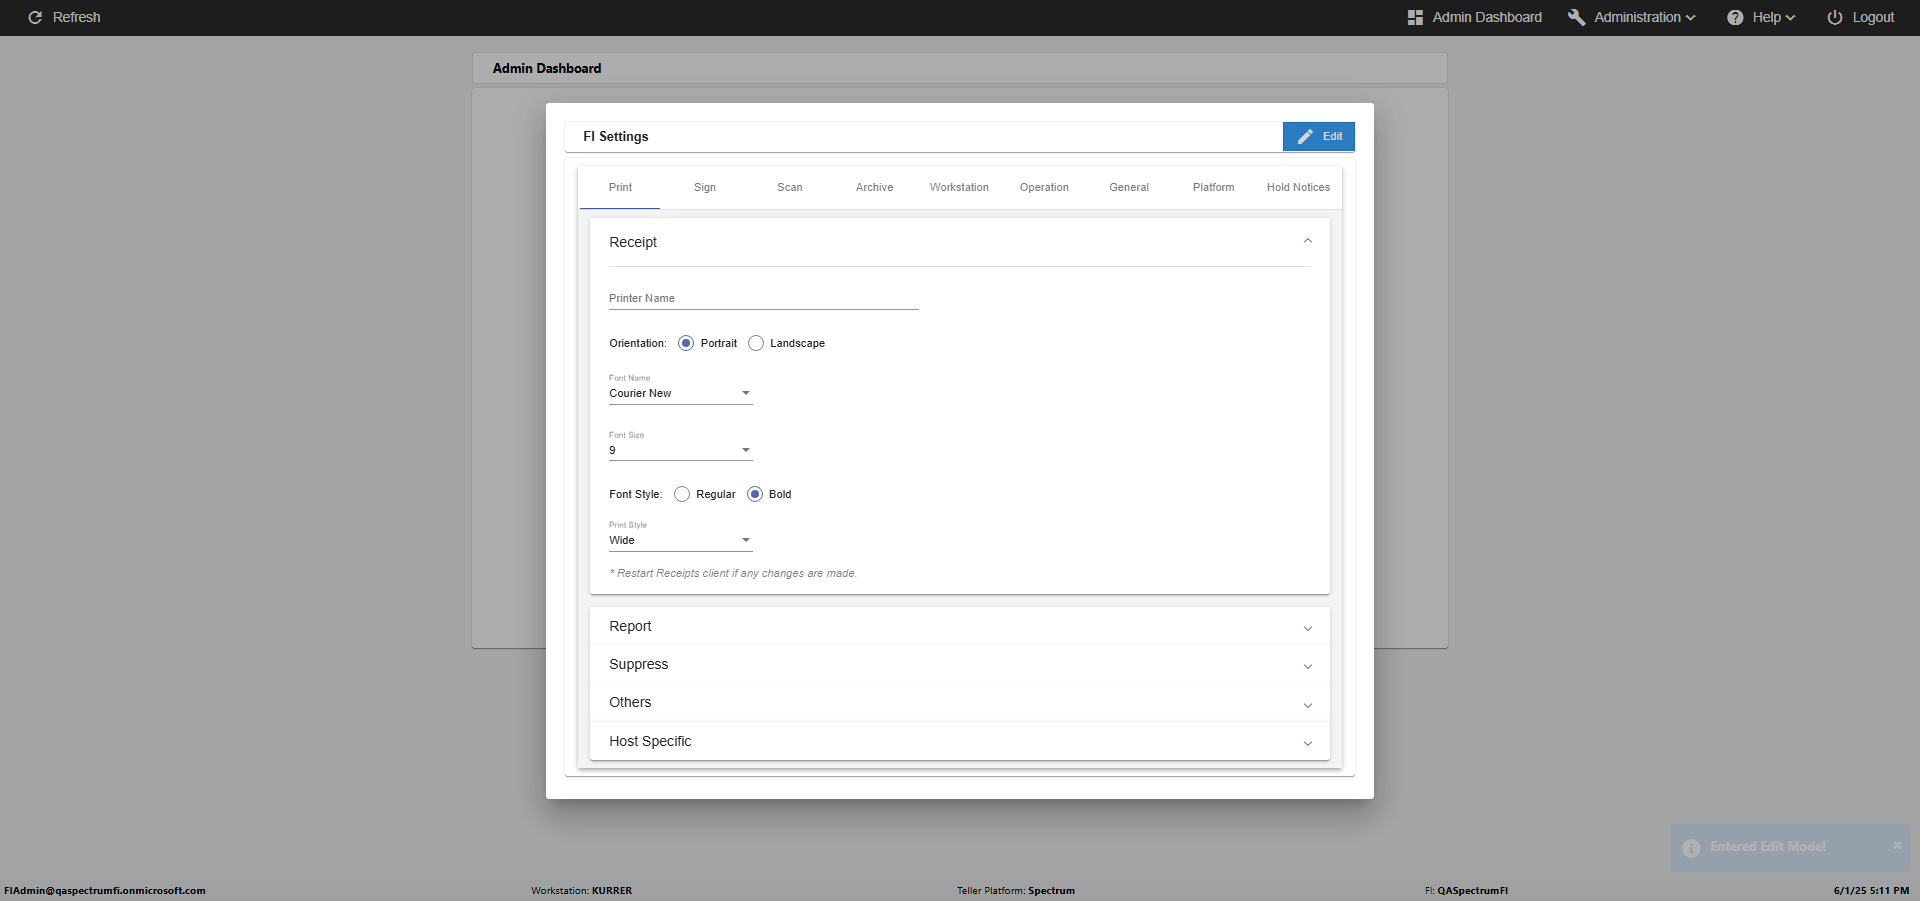Click FI QASpectrumFI status text
The image size is (1920, 901).
point(1467,891)
